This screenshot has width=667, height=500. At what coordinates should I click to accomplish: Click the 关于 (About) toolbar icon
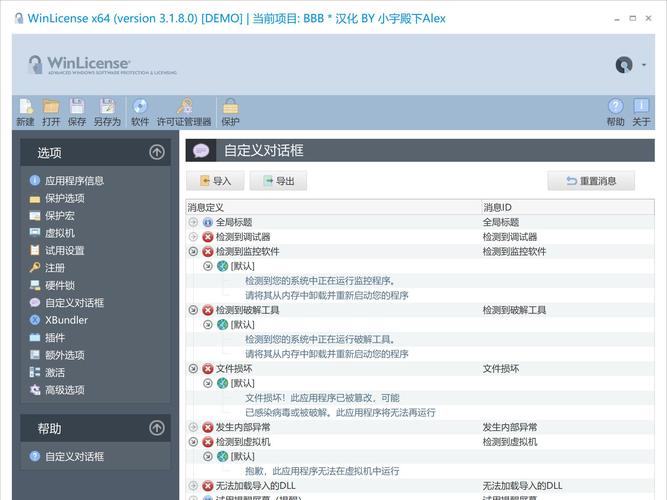click(x=641, y=108)
